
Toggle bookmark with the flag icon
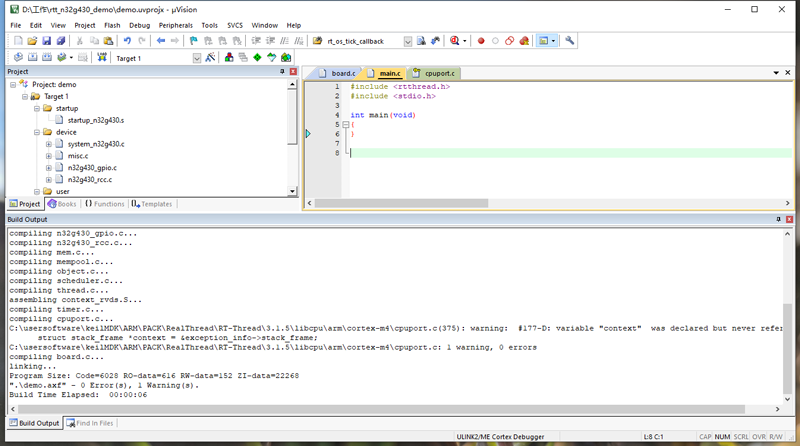pos(193,41)
